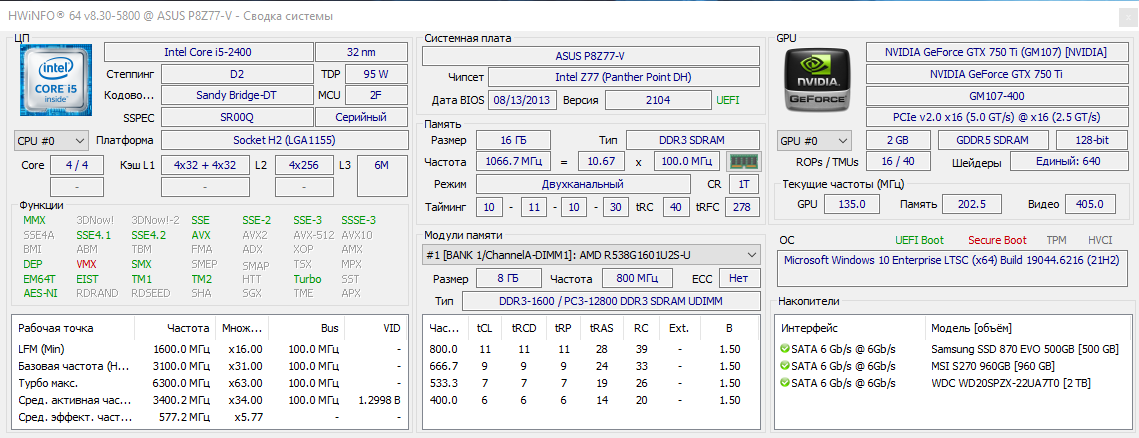Click the HVCI status label
This screenshot has height=438, width=1139.
pyautogui.click(x=1100, y=240)
